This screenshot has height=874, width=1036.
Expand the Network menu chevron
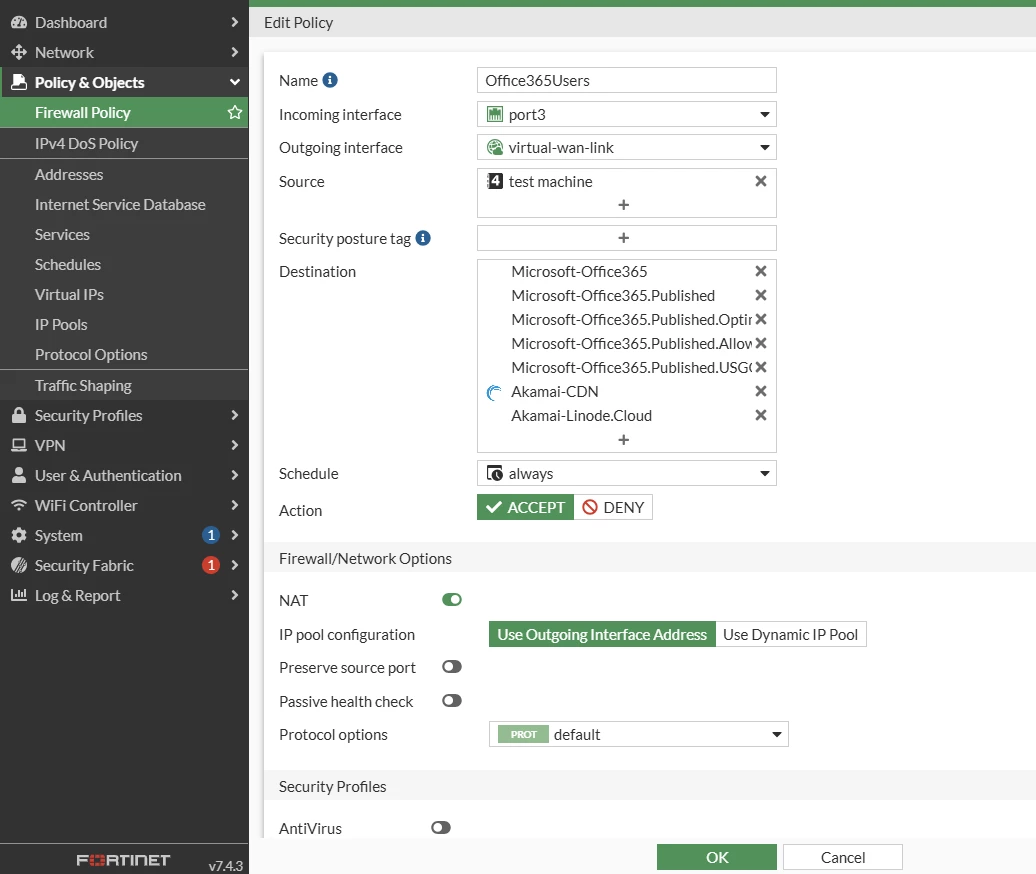[234, 52]
